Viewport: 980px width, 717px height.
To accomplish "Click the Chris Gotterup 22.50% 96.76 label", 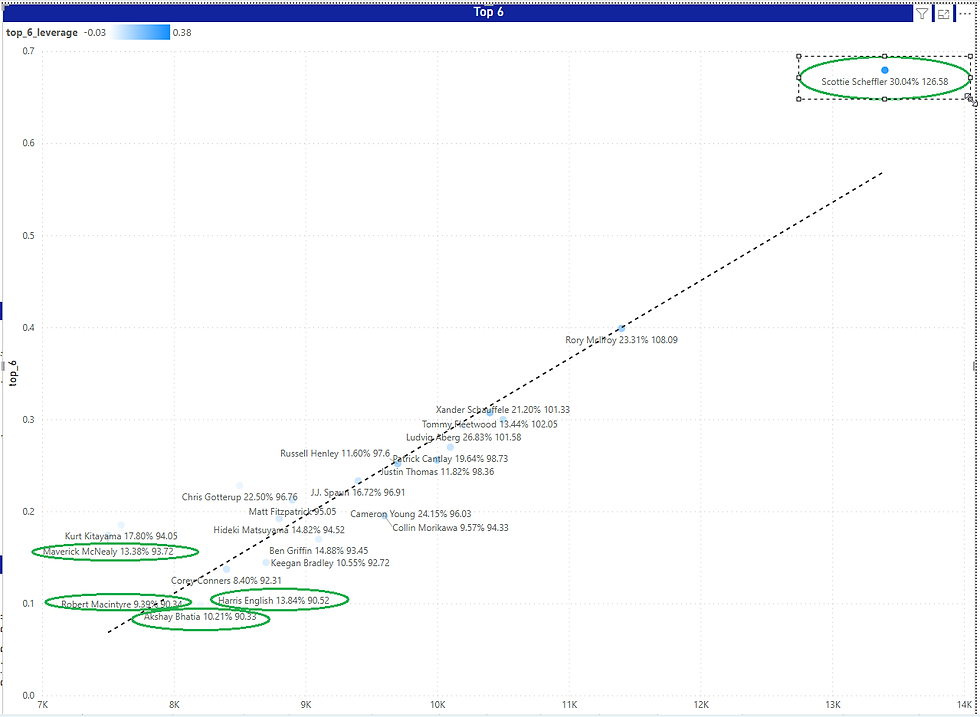I will click(x=239, y=498).
